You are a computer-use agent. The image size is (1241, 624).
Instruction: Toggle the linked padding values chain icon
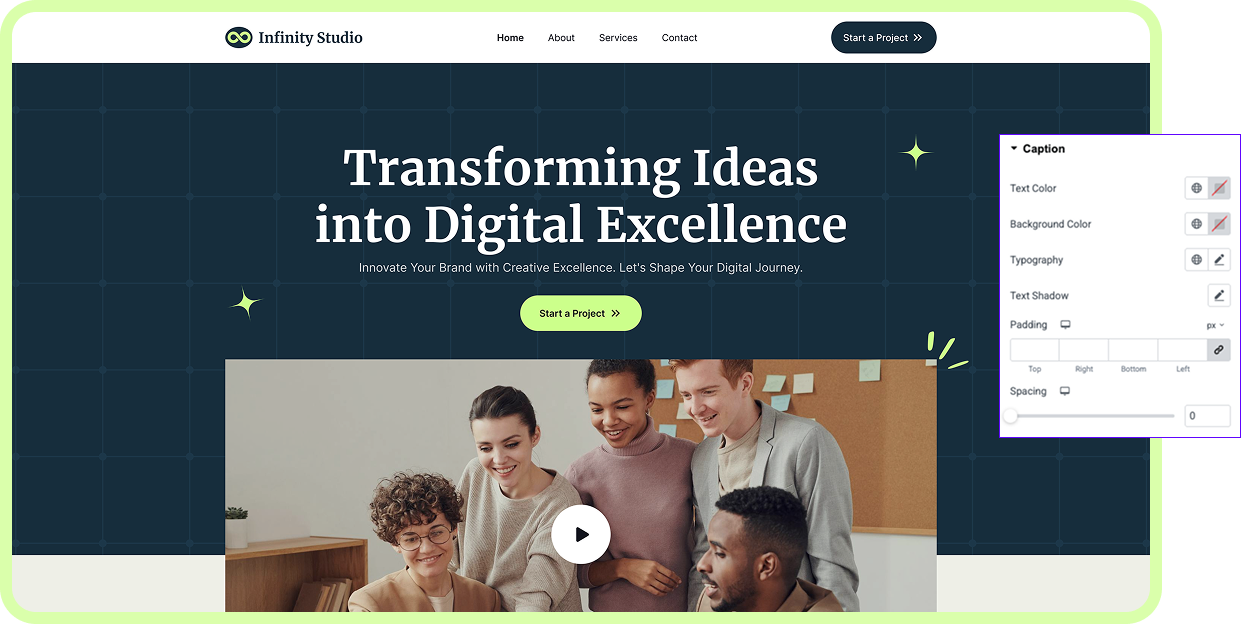coord(1218,350)
